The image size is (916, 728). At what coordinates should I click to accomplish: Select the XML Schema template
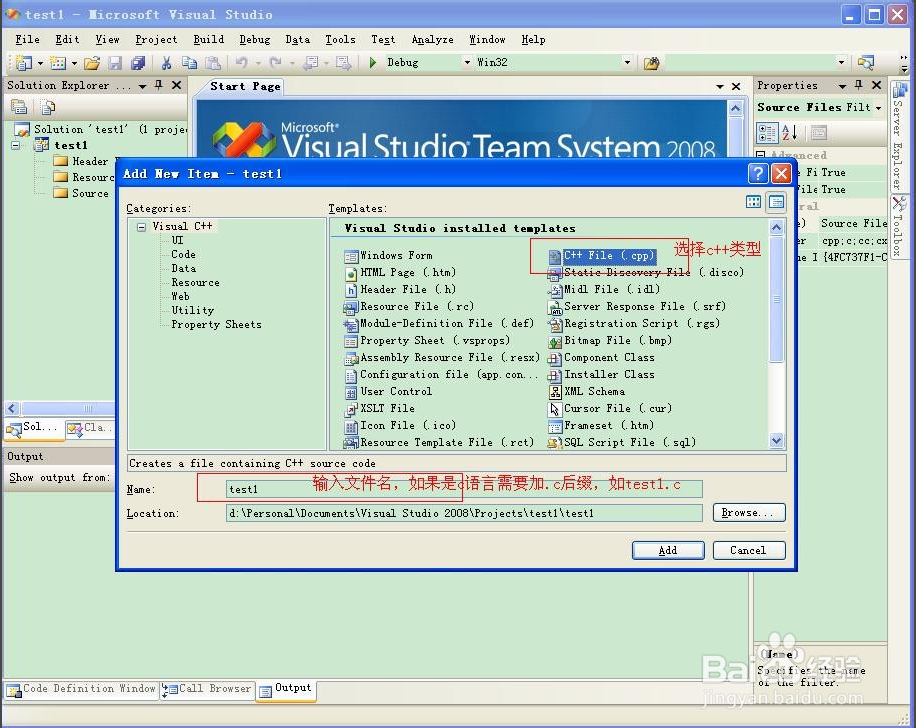pos(587,391)
